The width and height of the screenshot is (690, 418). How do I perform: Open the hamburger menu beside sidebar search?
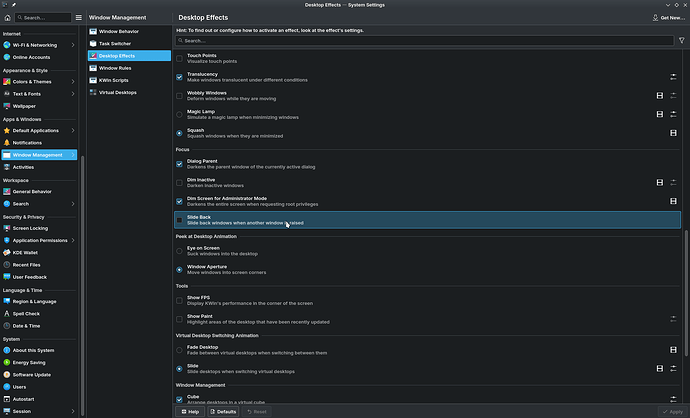tap(79, 18)
